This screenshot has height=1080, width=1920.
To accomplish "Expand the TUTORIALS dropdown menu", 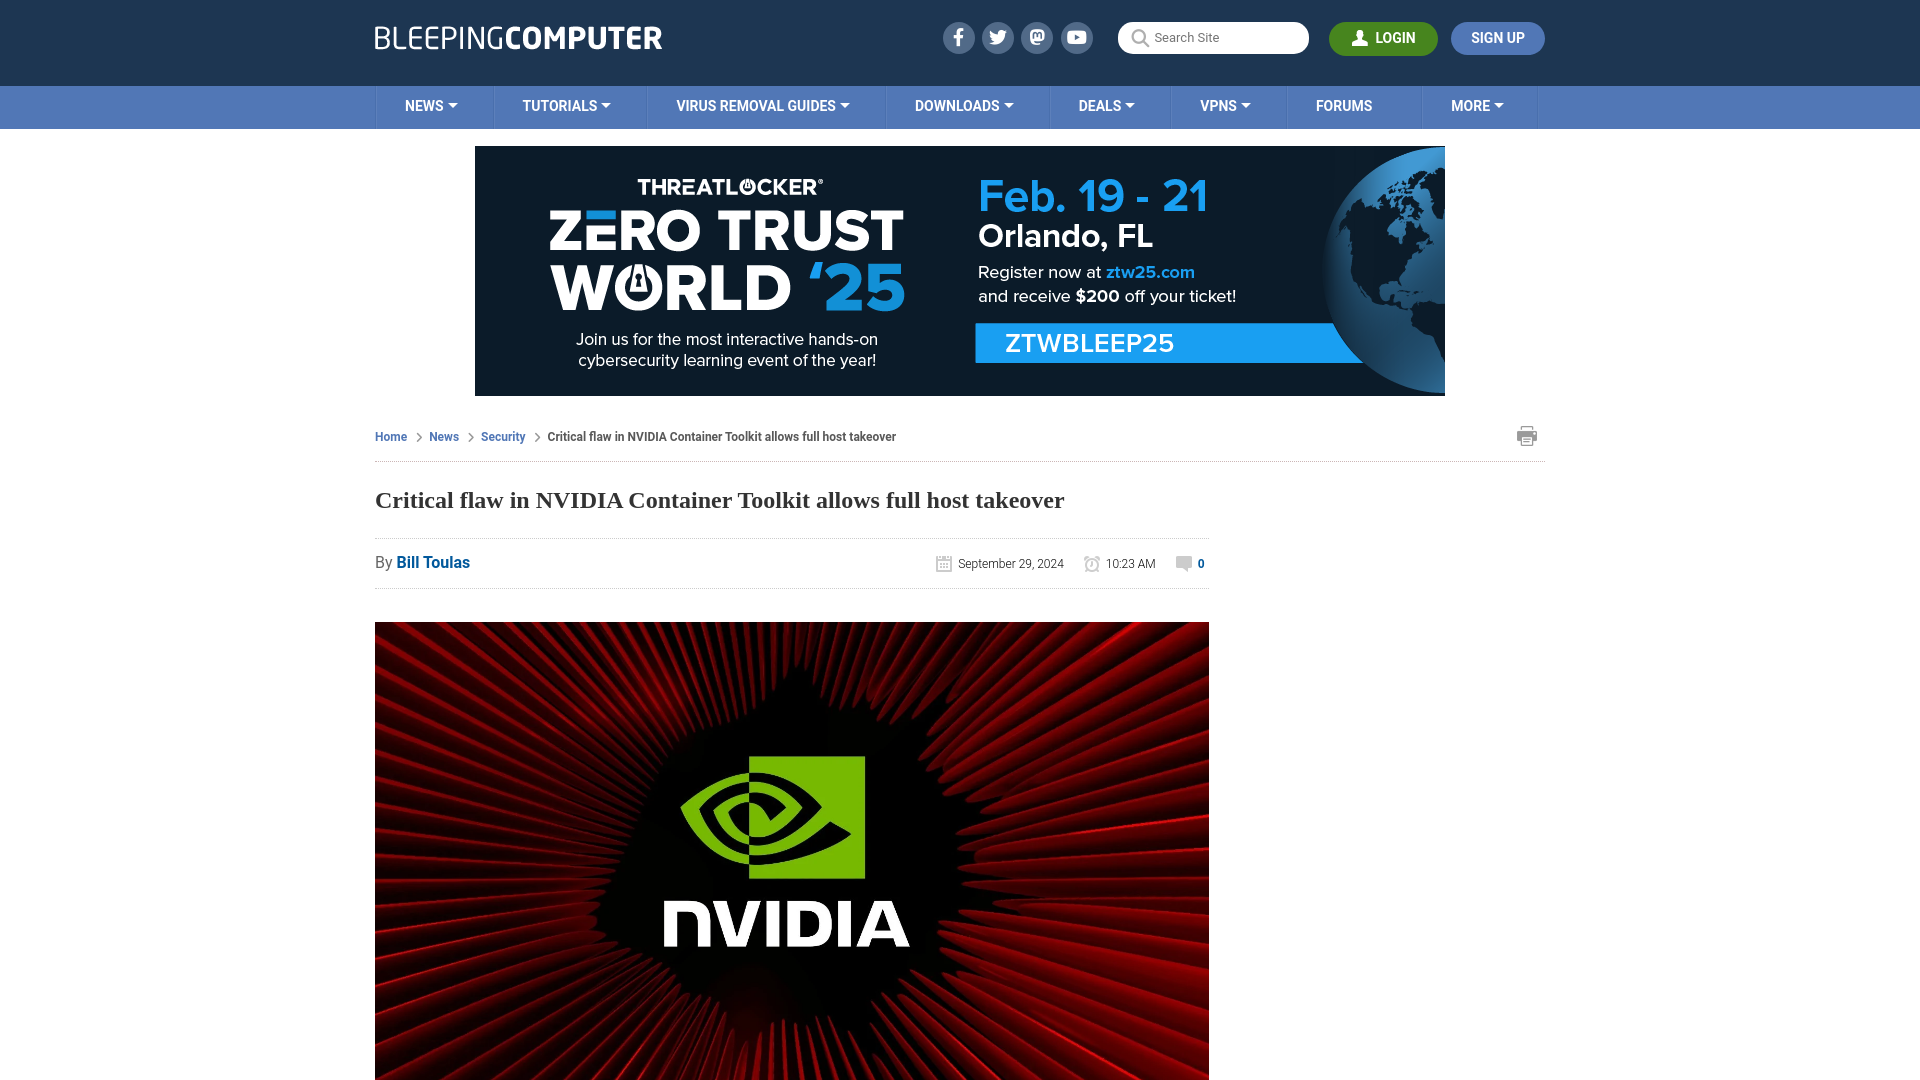I will click(566, 107).
